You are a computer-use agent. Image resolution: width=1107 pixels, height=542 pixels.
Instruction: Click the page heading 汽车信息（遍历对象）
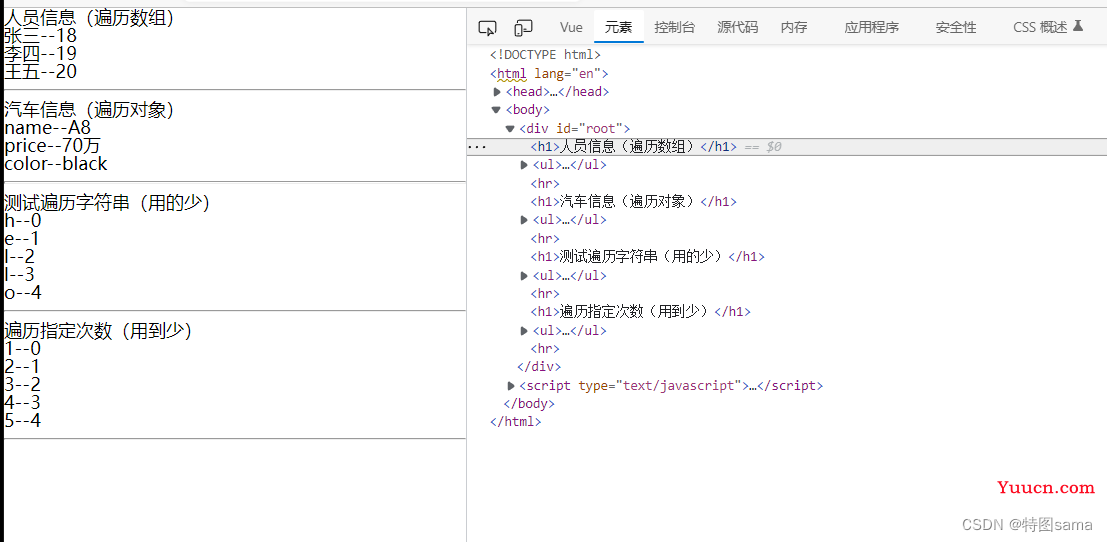(x=89, y=110)
